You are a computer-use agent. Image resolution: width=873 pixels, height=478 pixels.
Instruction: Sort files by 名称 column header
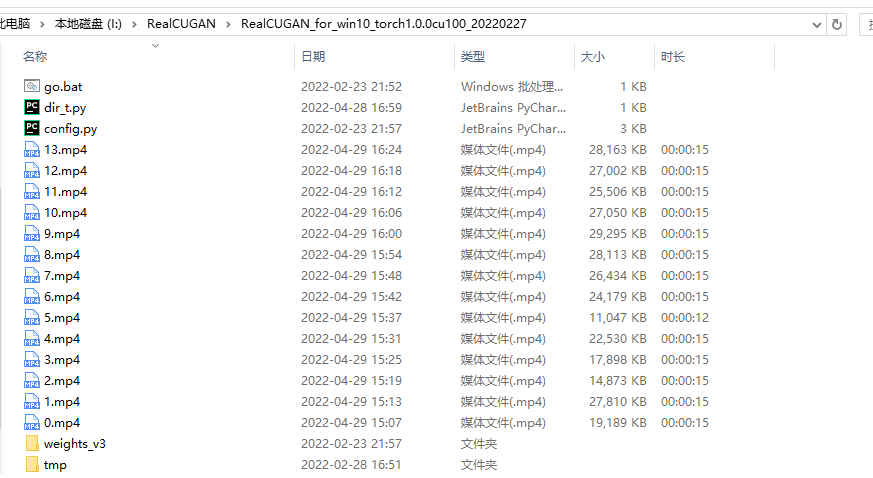coord(35,56)
